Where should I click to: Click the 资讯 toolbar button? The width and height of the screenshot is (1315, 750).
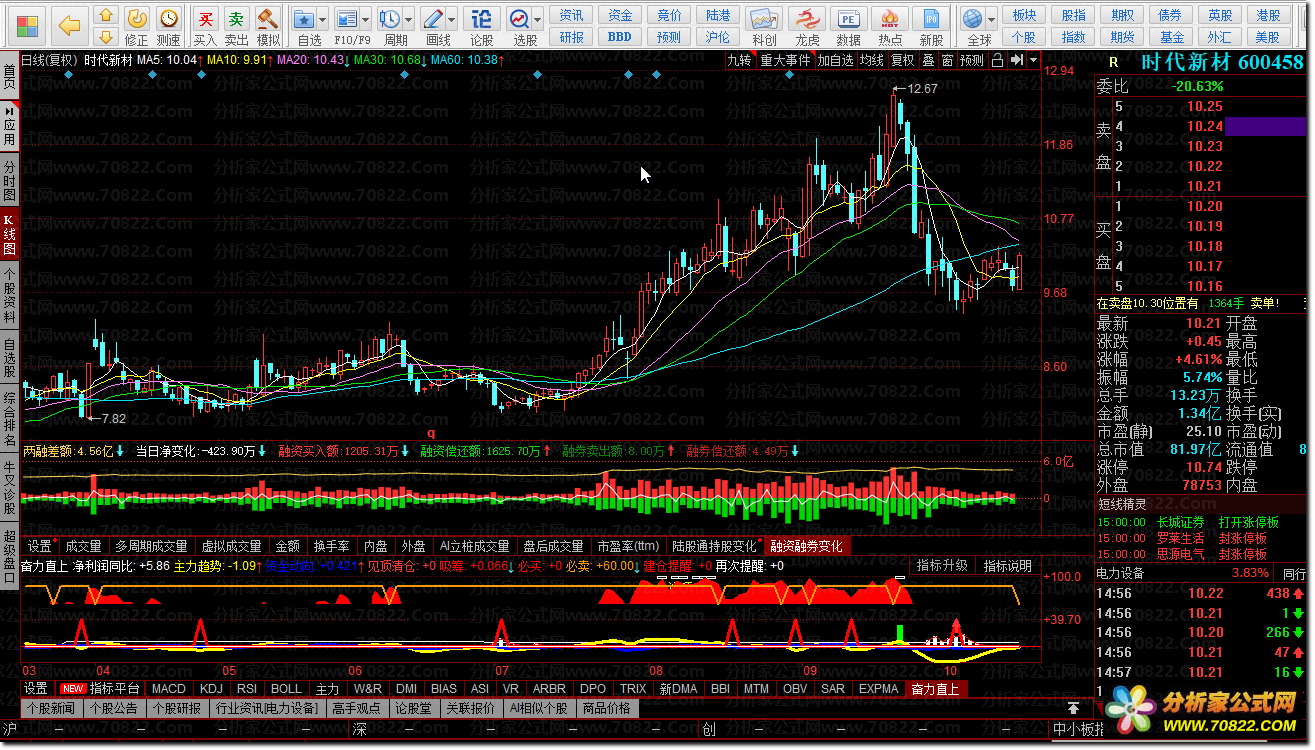point(572,15)
